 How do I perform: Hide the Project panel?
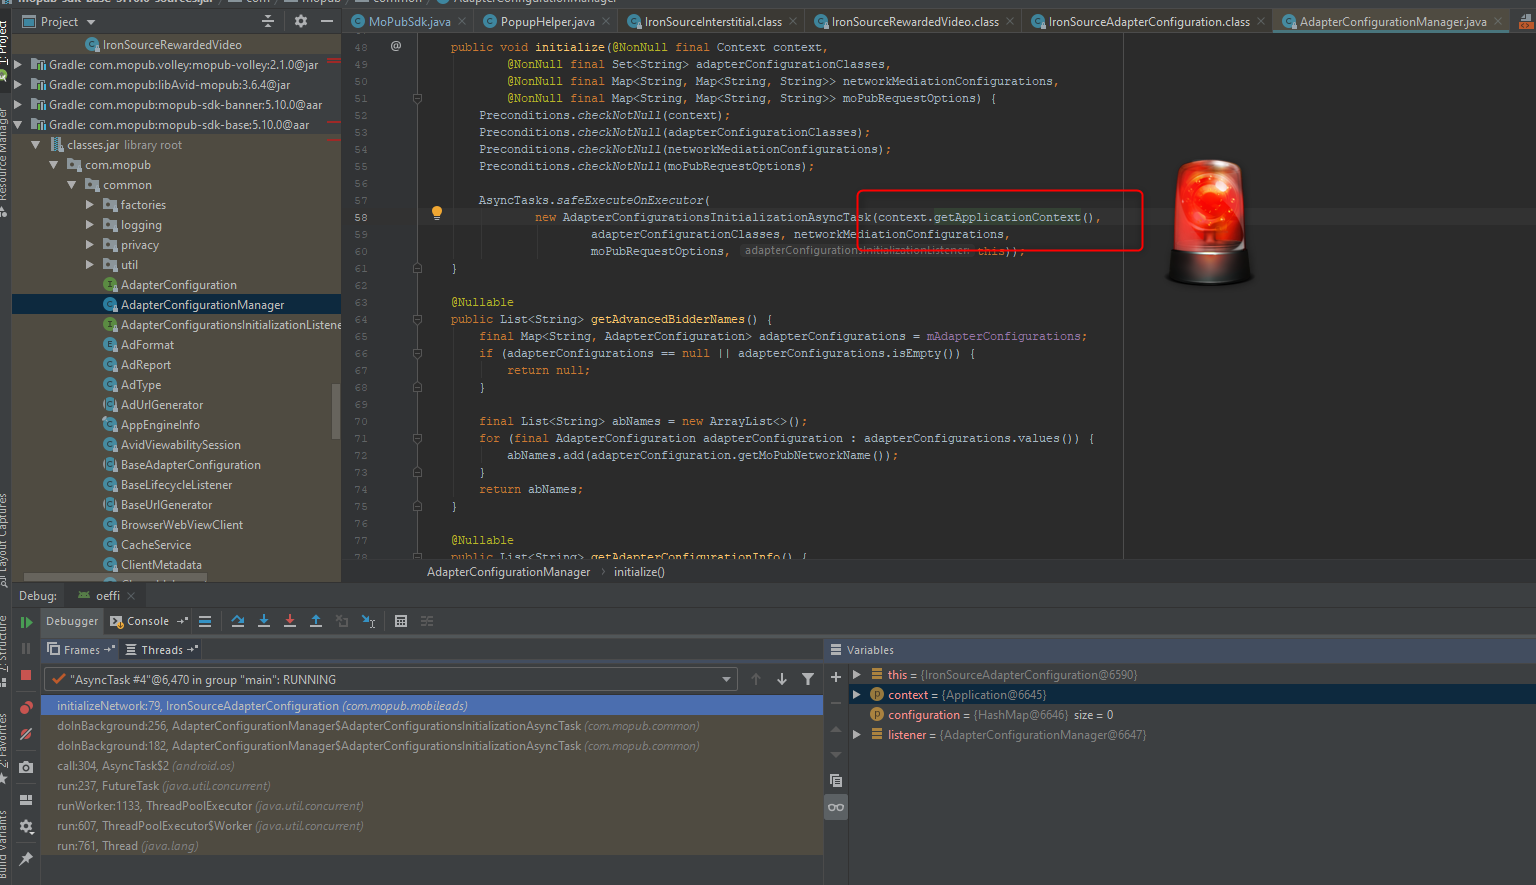[326, 21]
